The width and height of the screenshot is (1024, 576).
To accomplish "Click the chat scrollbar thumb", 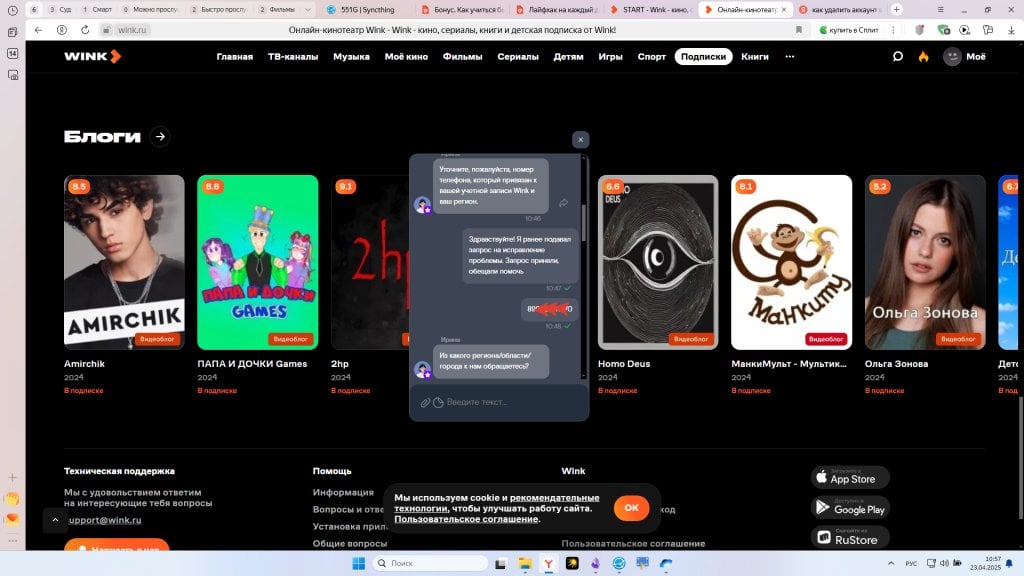I will coord(584,222).
